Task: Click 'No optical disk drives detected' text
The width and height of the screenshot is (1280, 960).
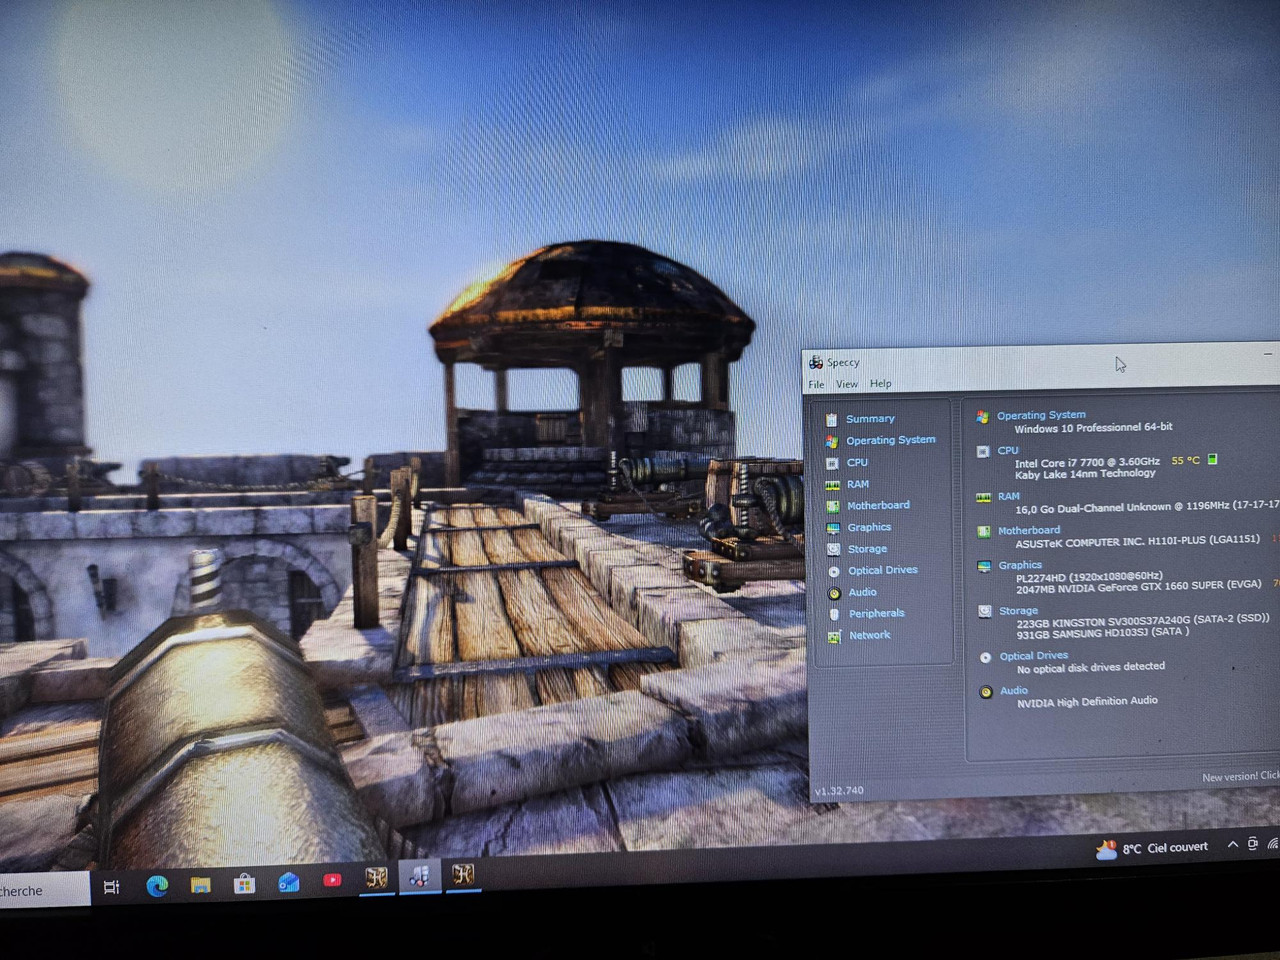Action: (1090, 668)
